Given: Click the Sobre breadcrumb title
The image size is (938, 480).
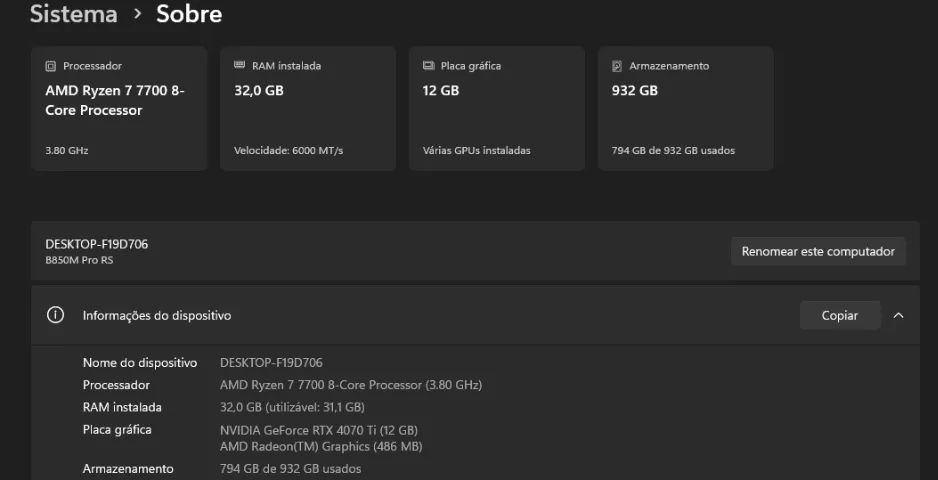Looking at the screenshot, I should click(189, 13).
